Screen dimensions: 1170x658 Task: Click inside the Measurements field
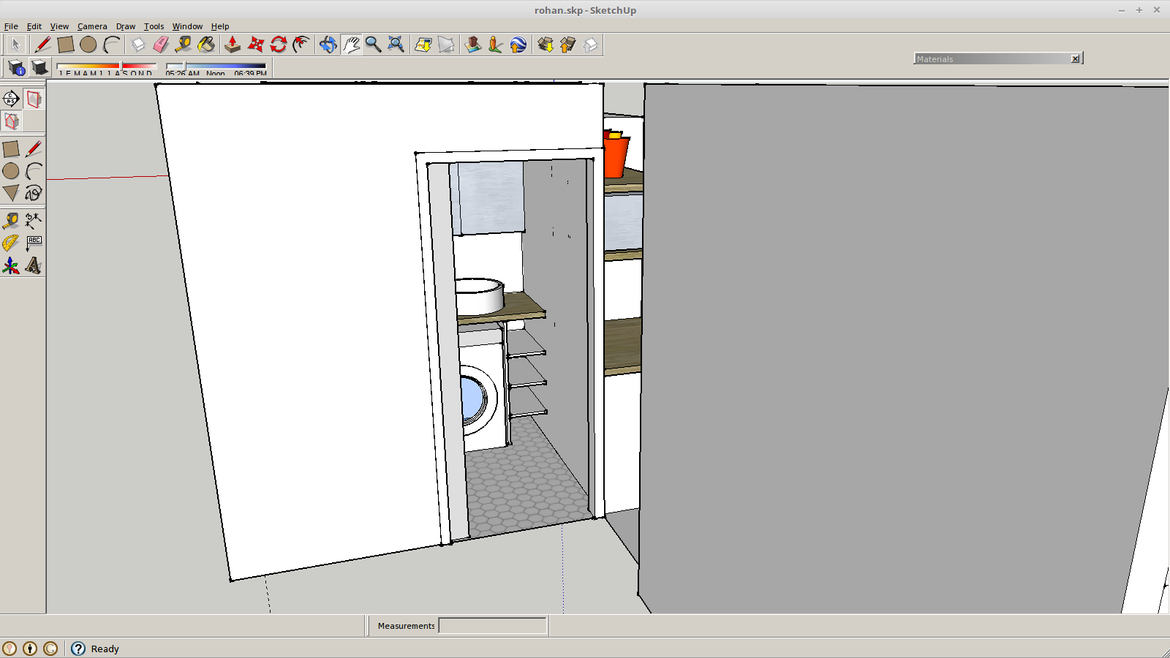492,625
